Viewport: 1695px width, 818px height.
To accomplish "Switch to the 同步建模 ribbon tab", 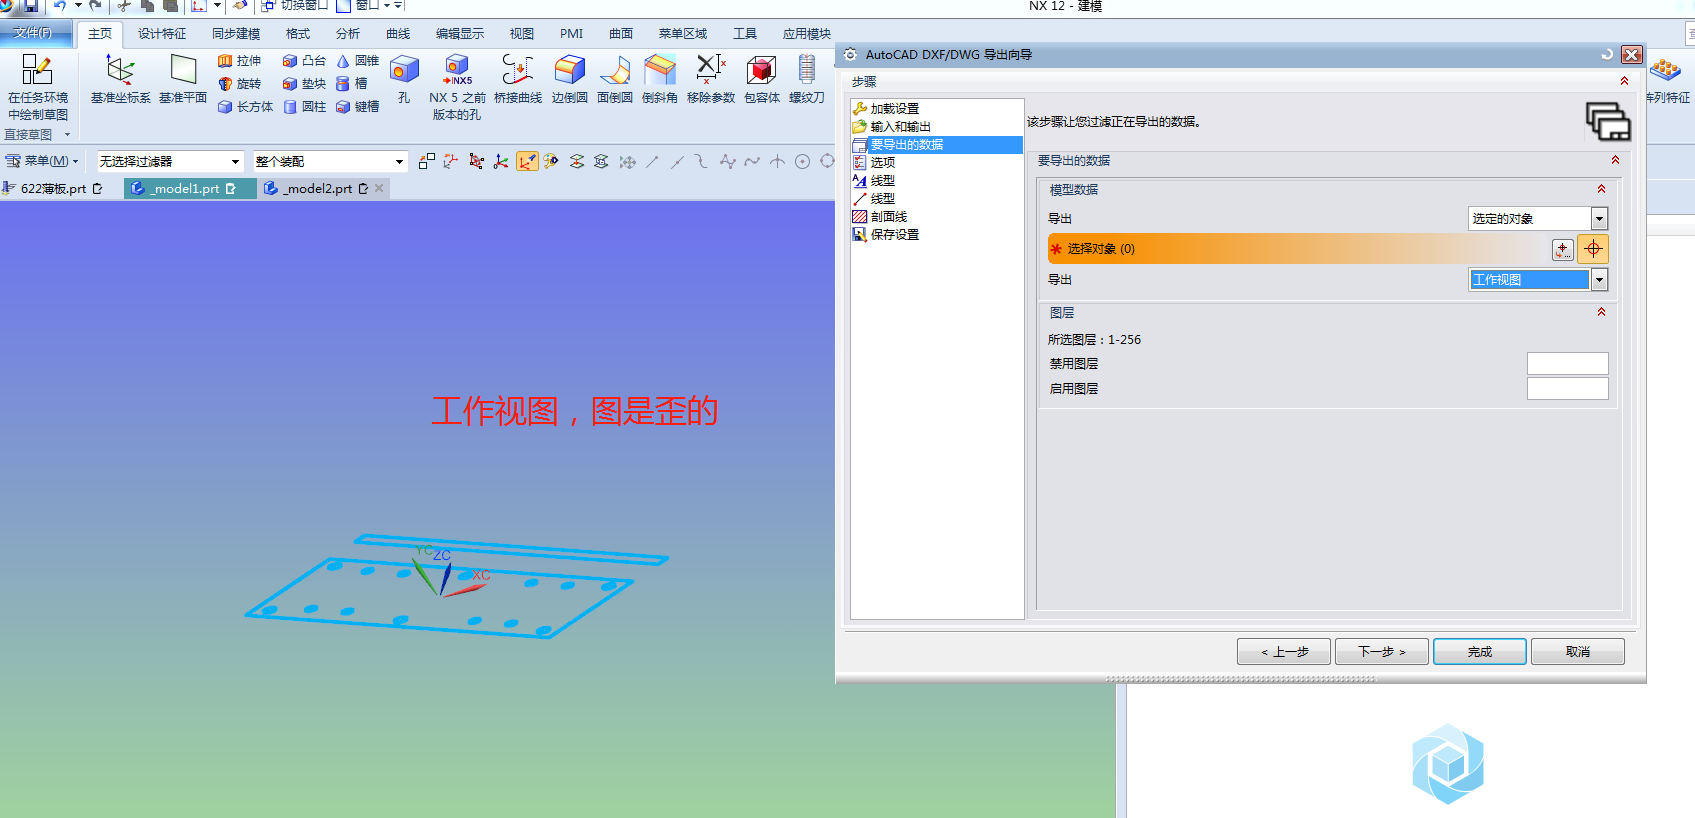I will pyautogui.click(x=236, y=34).
